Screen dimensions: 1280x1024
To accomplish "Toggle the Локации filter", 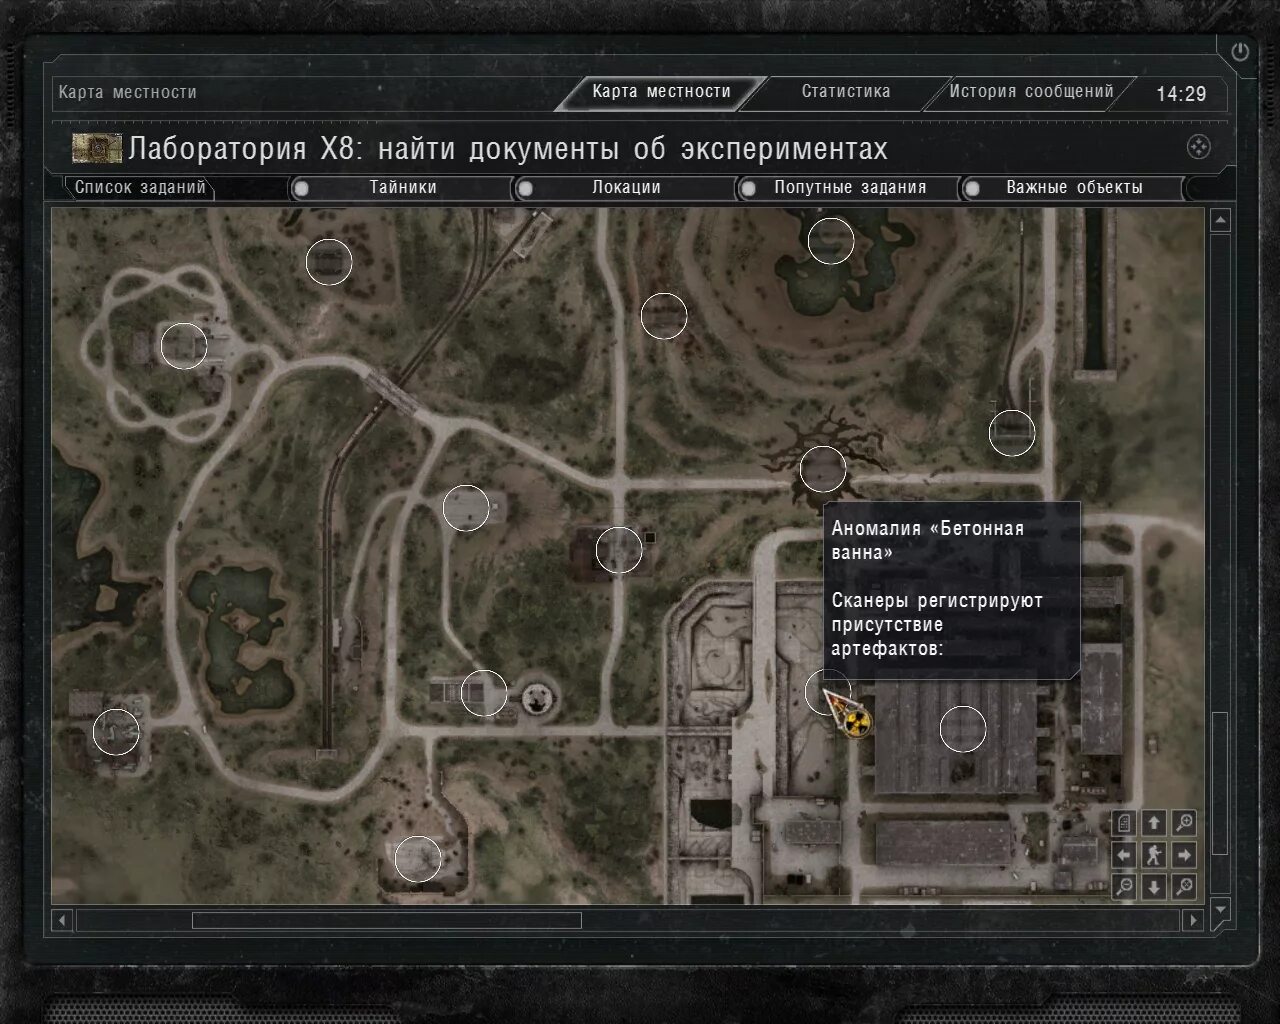I will [x=626, y=187].
